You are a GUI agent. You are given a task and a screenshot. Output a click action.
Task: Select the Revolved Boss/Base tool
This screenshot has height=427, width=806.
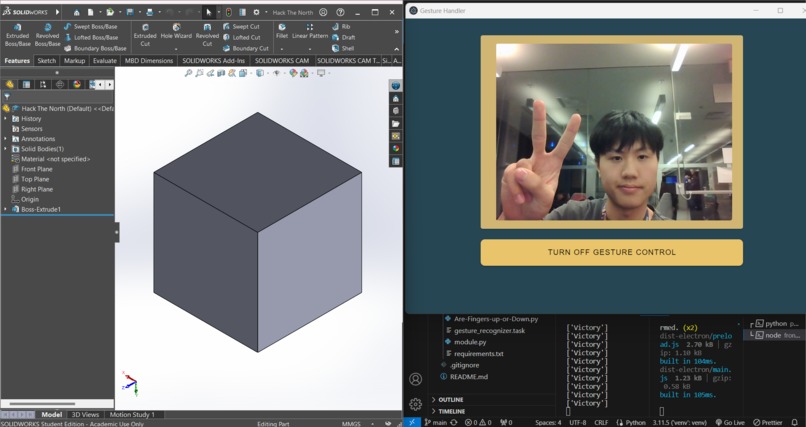[47, 35]
